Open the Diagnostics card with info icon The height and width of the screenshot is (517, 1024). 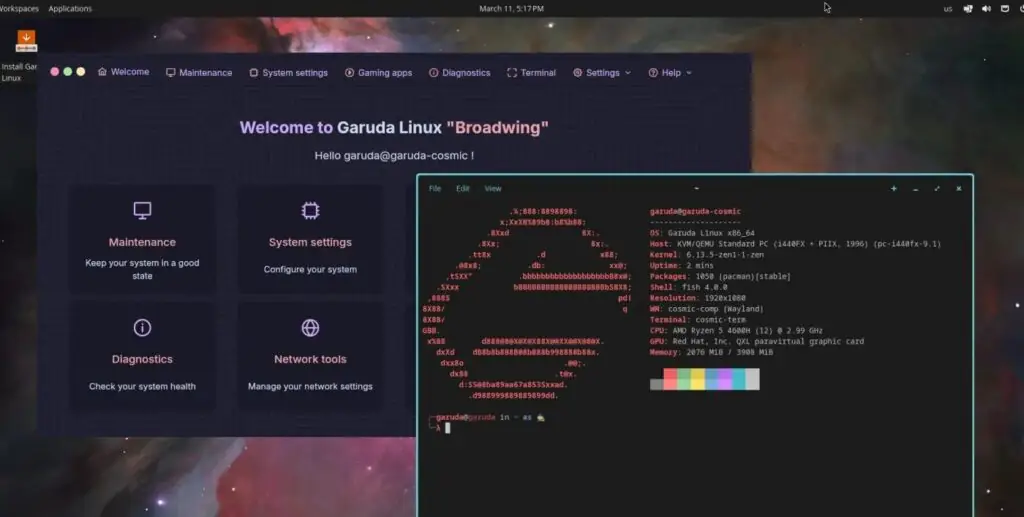point(142,356)
